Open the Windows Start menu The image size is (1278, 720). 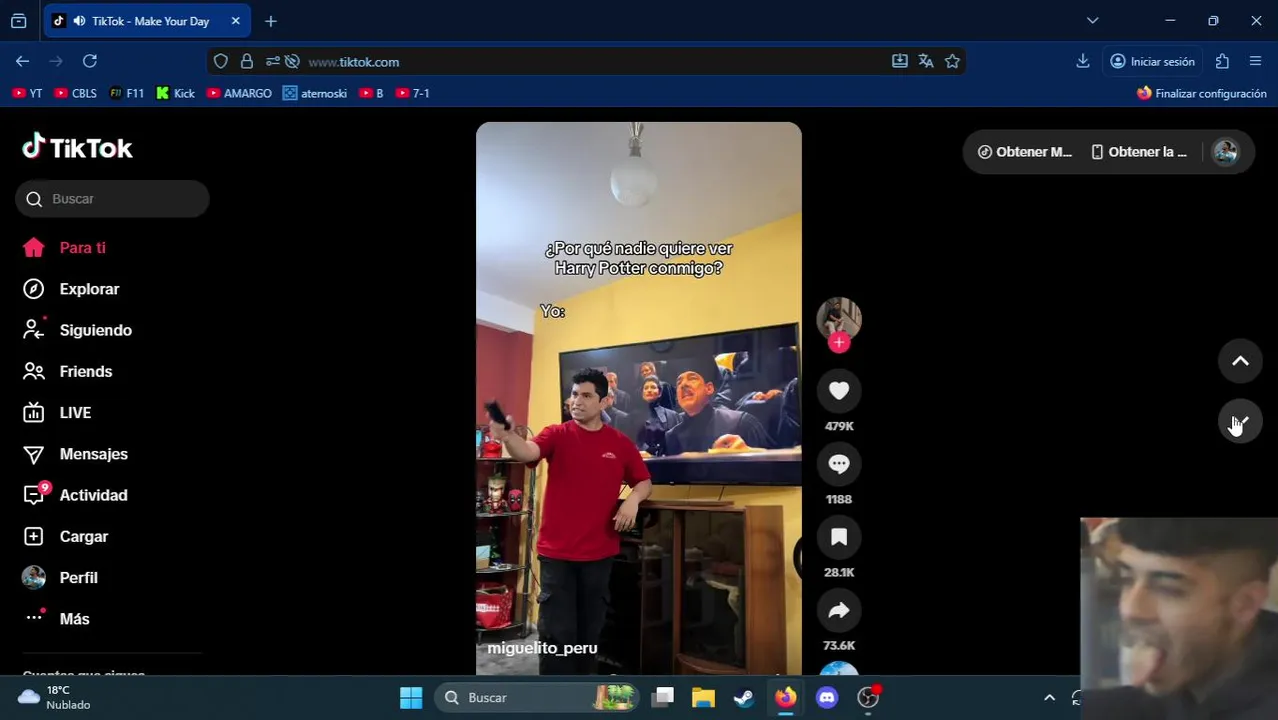pyautogui.click(x=411, y=697)
